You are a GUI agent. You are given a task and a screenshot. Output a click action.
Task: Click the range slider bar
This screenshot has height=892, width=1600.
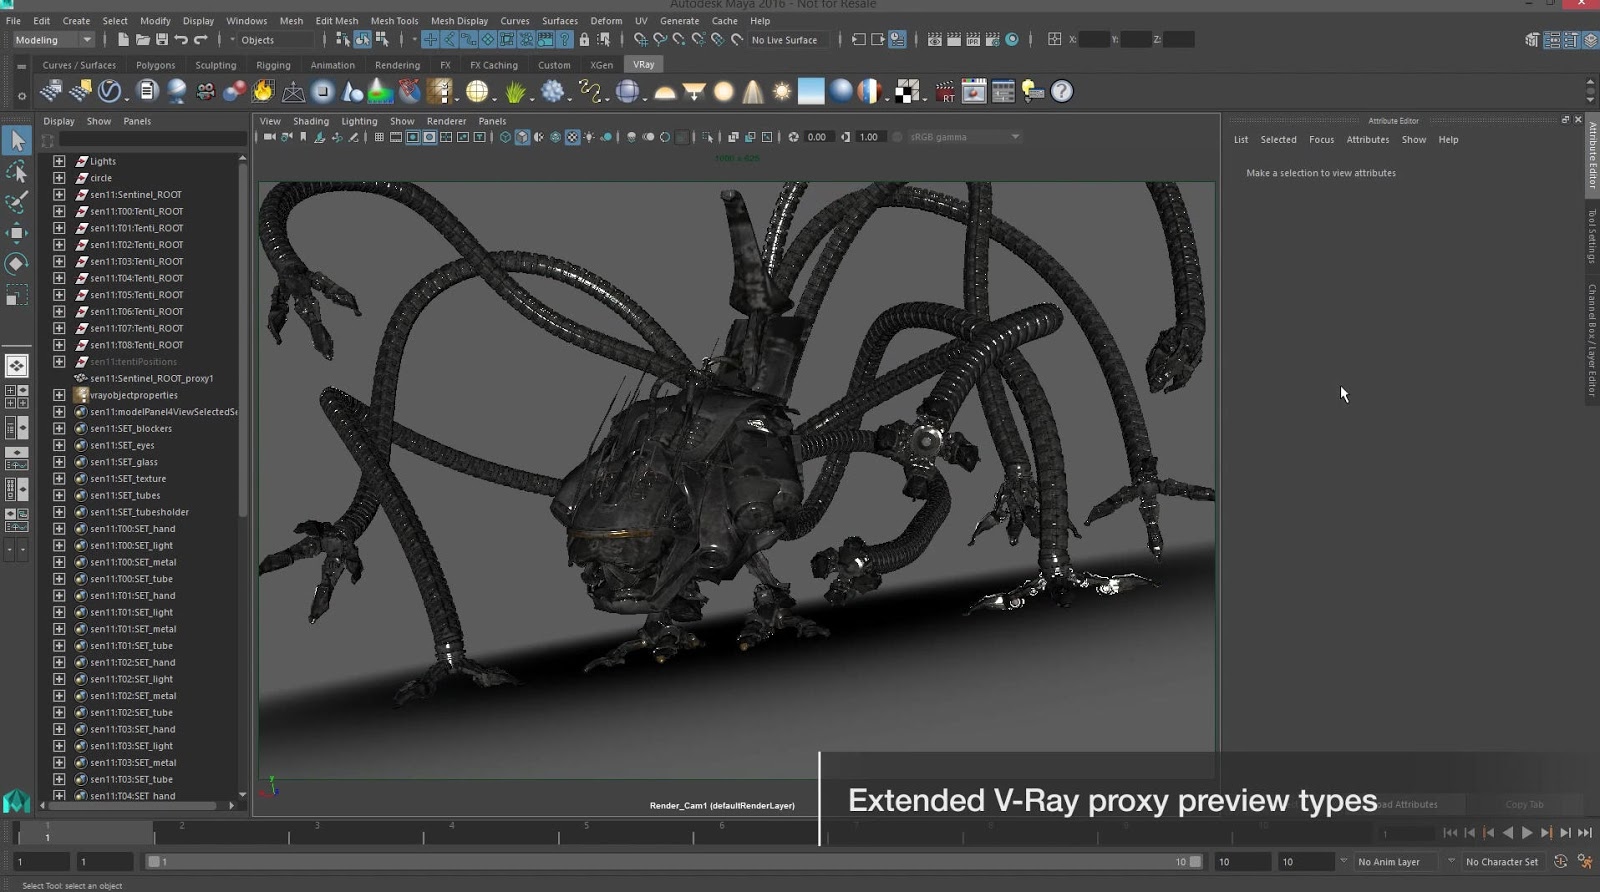(675, 861)
